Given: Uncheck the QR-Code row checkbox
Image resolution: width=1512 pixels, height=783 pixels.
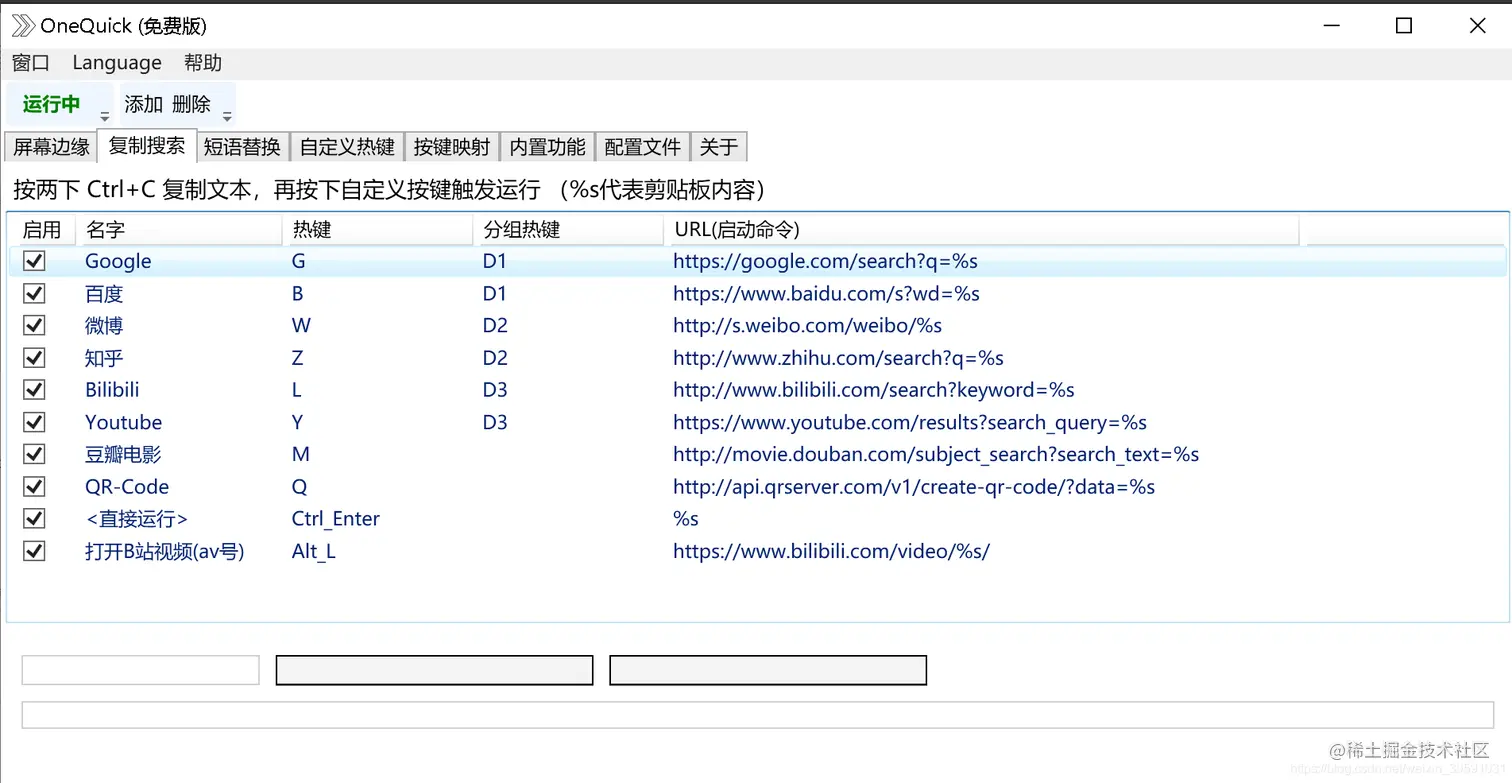Looking at the screenshot, I should click(34, 487).
